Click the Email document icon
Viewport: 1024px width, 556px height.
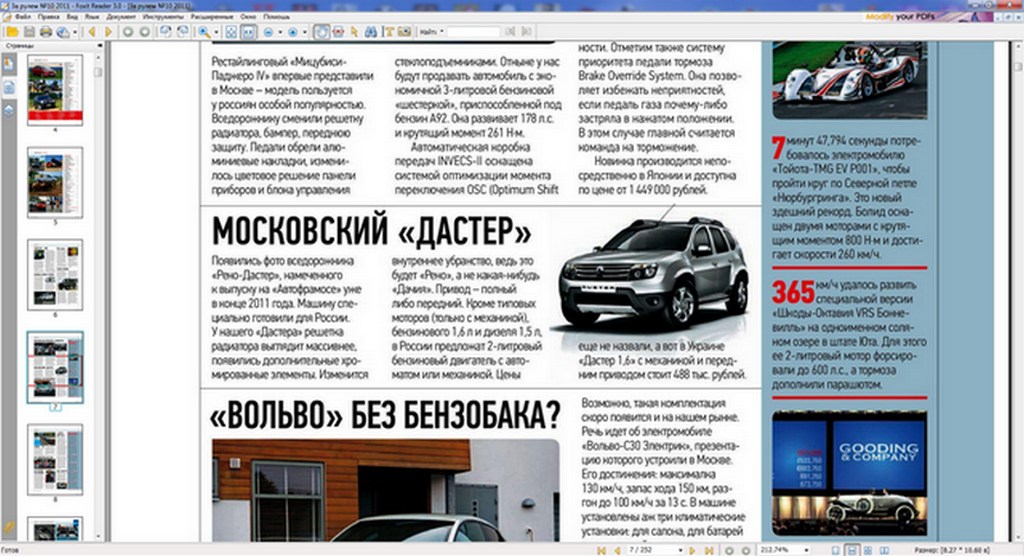(x=62, y=31)
